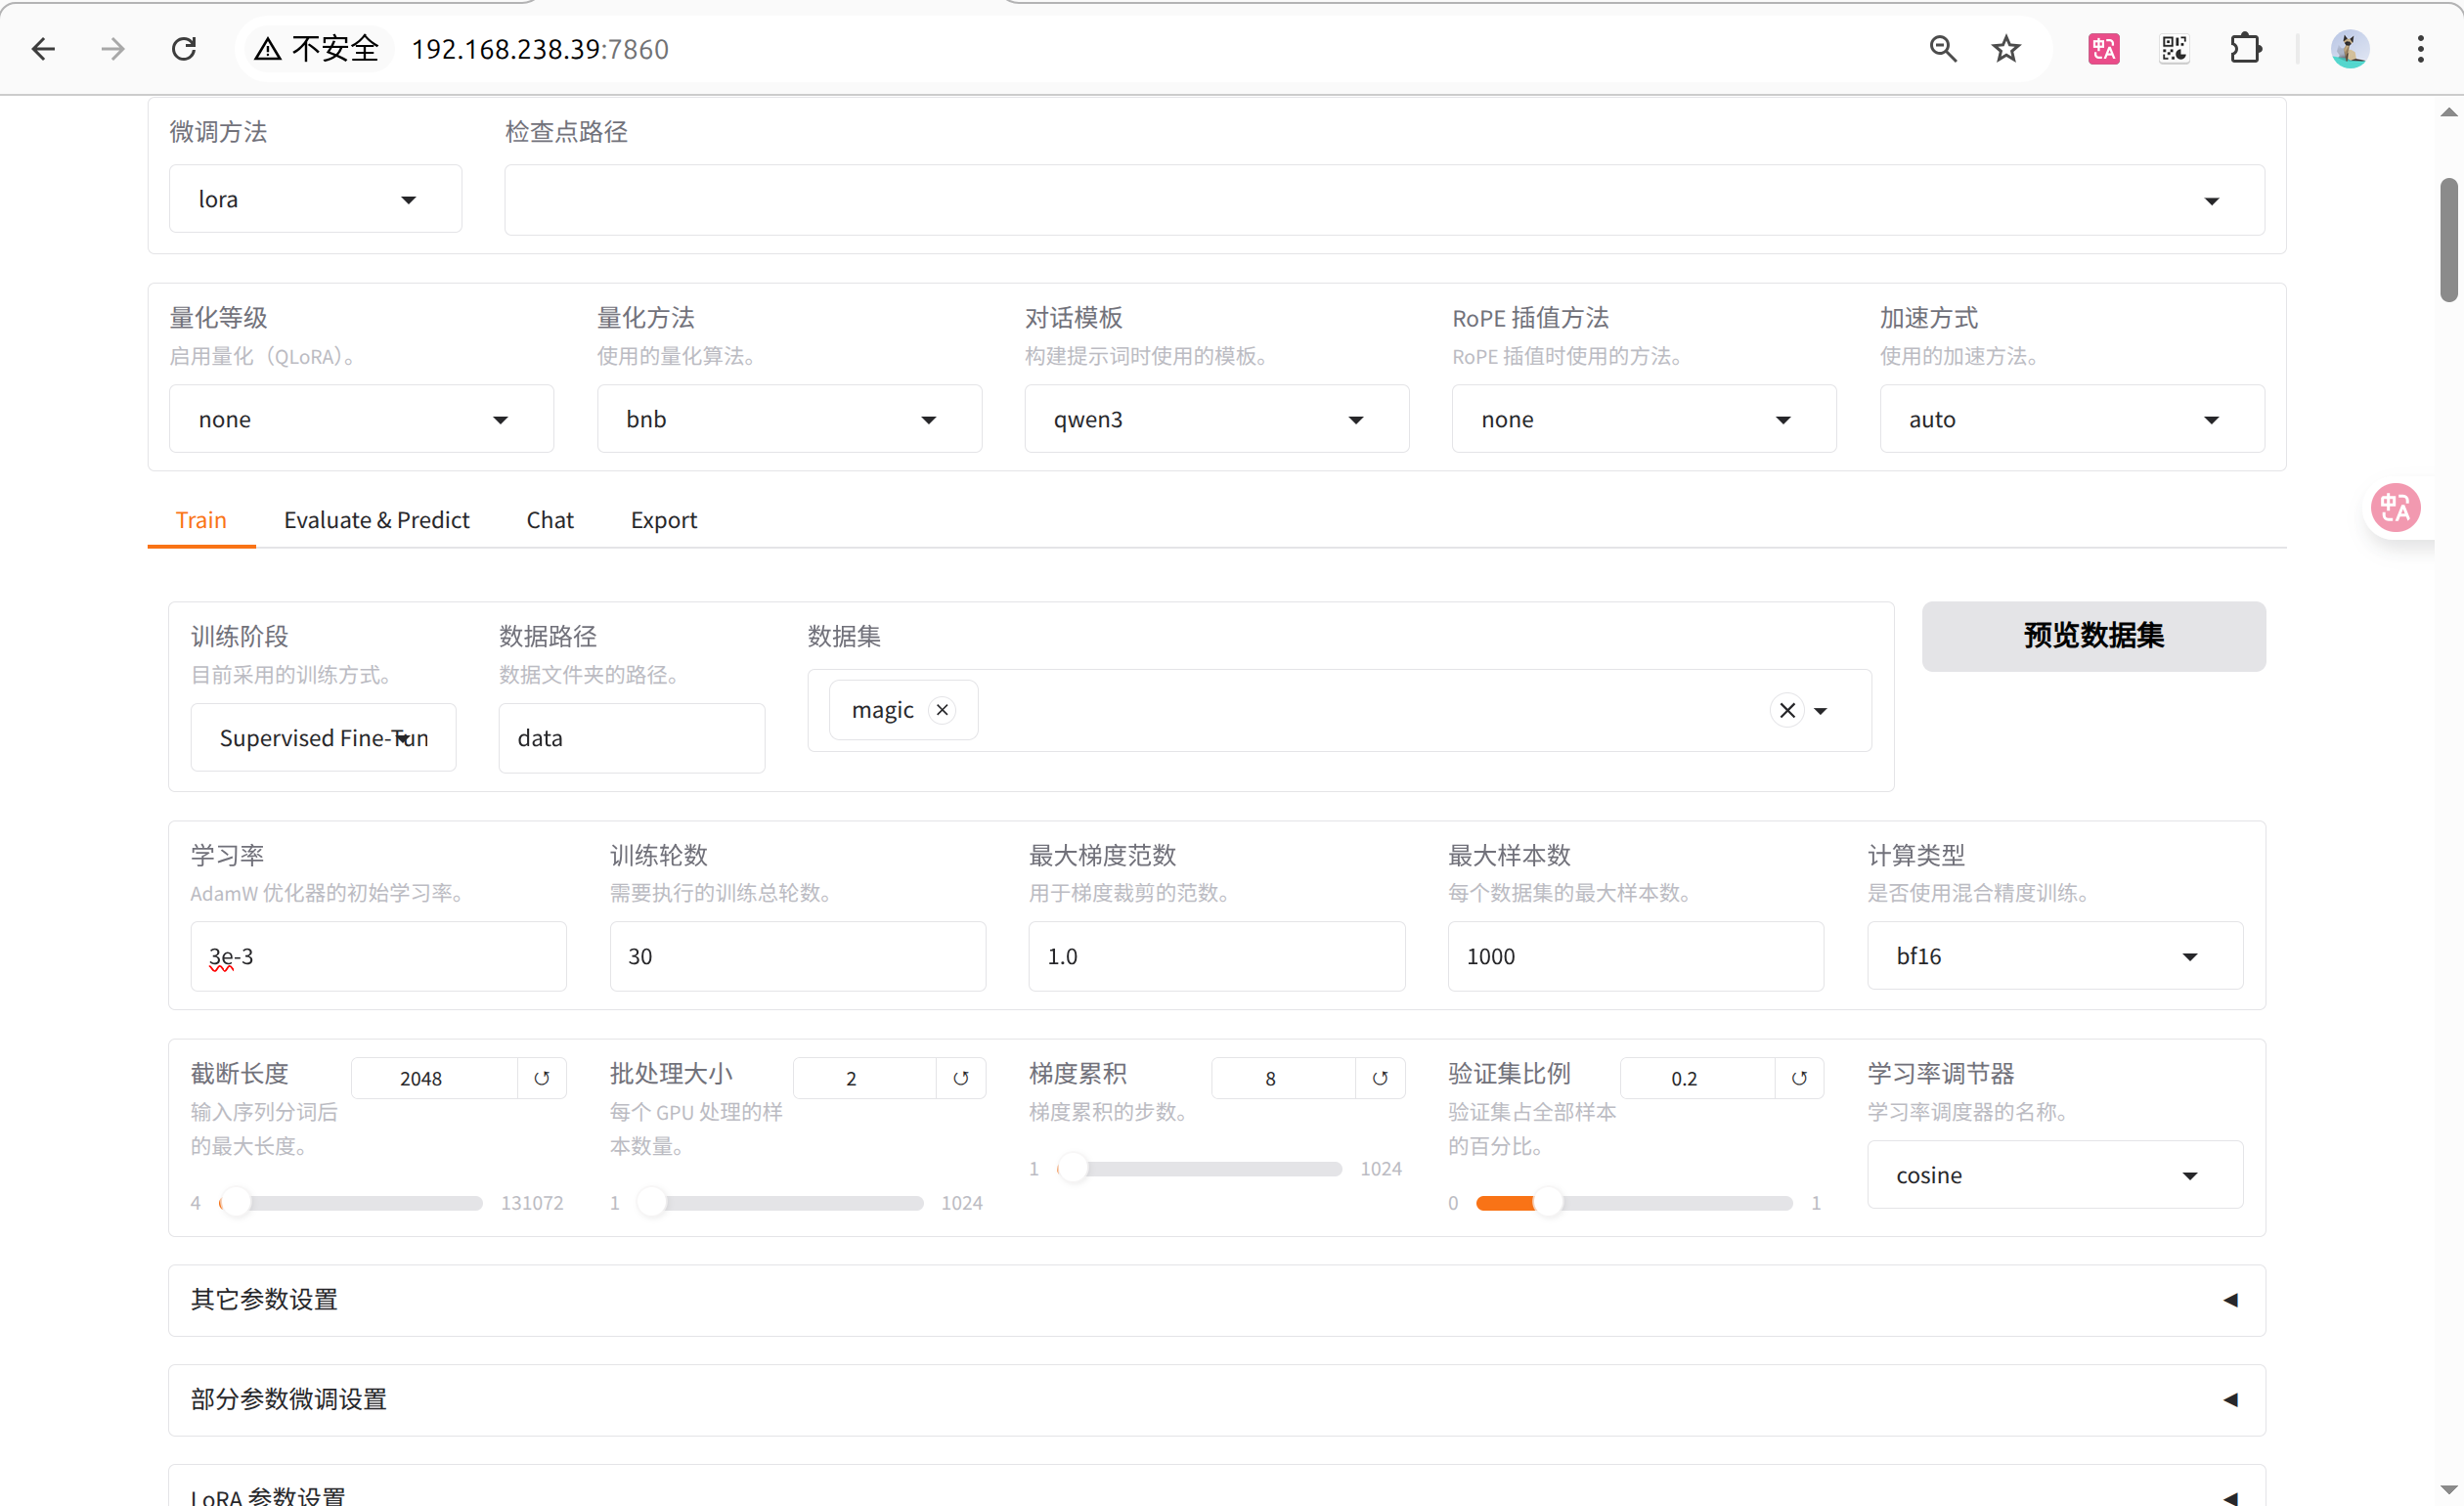Viewport: 2464px width, 1506px height.
Task: Remove the magic dataset tag
Action: pos(942,710)
